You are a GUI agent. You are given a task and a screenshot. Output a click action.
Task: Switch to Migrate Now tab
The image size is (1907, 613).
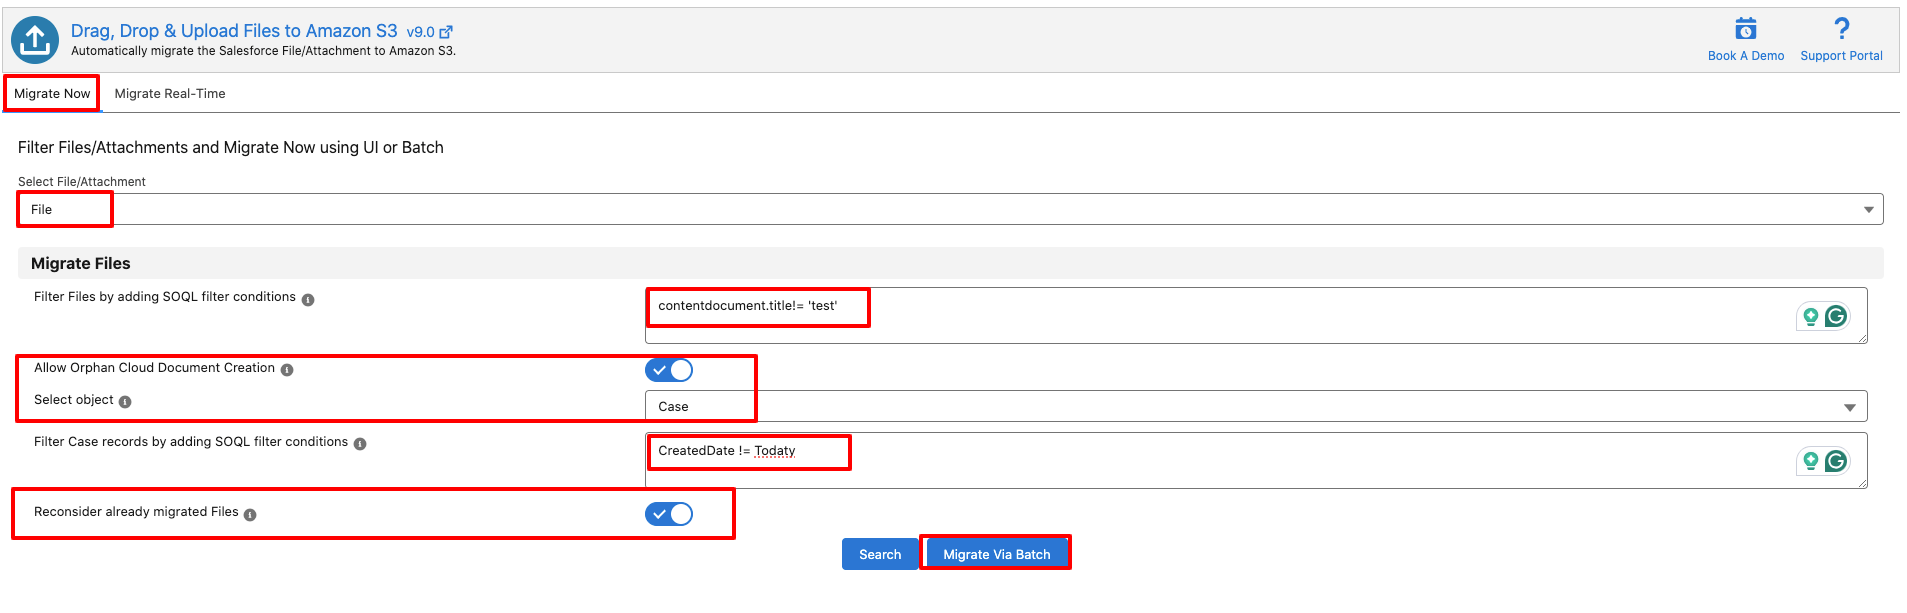pyautogui.click(x=52, y=94)
